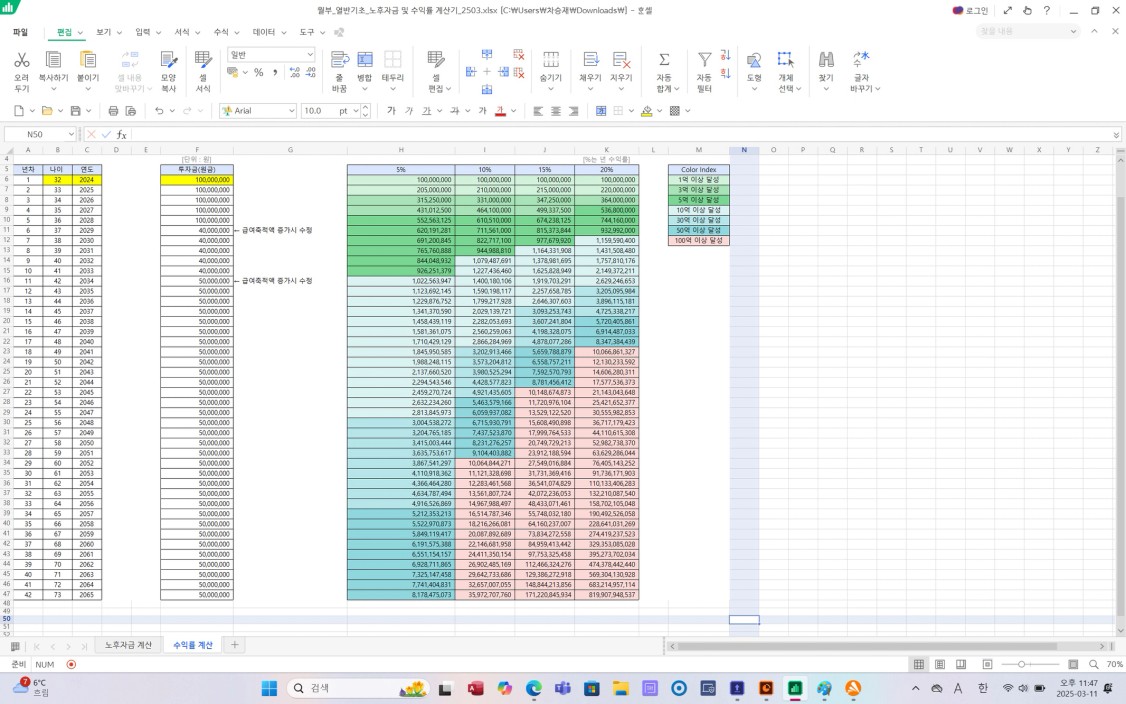Expand the Name Box N50 dropdown
The height and width of the screenshot is (704, 1126).
(x=71, y=134)
